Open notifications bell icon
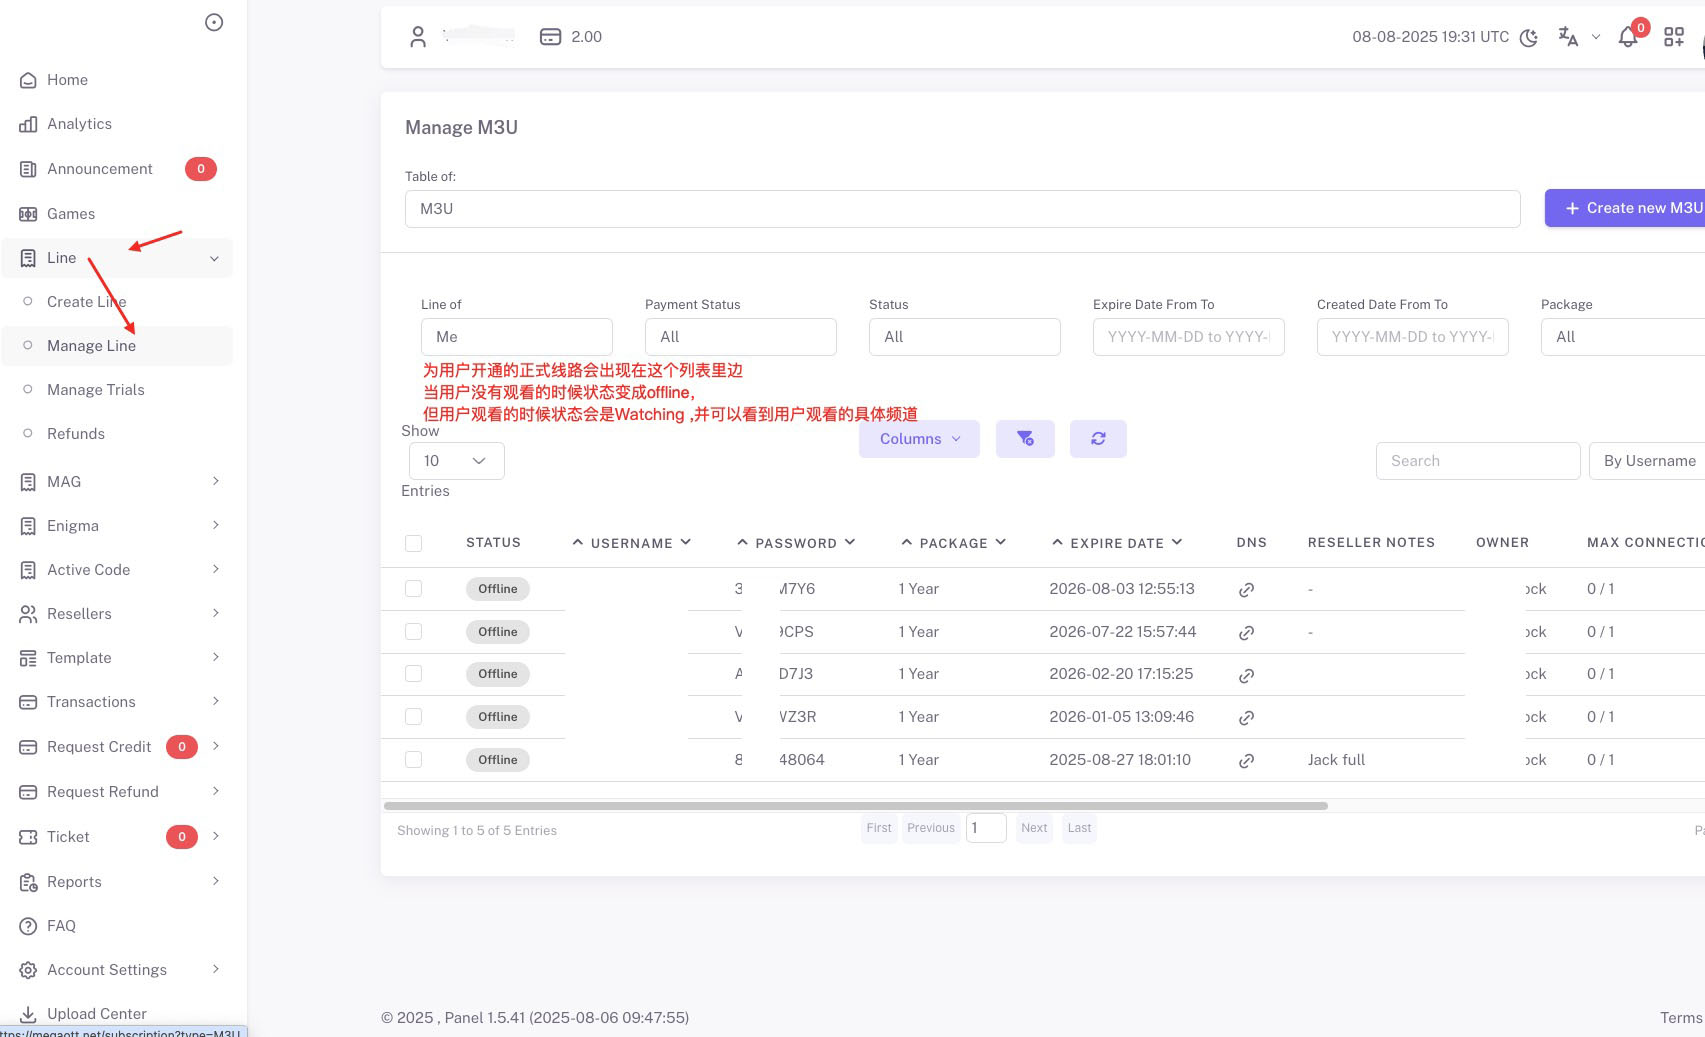Image resolution: width=1705 pixels, height=1037 pixels. pyautogui.click(x=1628, y=37)
